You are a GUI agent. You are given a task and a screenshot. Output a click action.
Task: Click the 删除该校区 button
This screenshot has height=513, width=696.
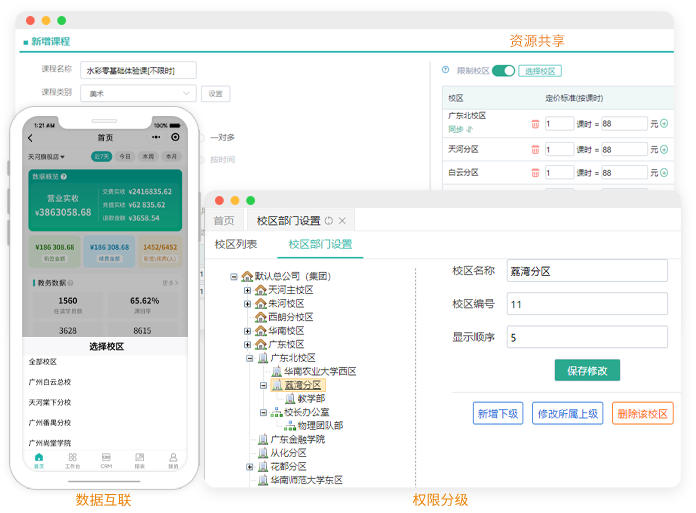(643, 414)
